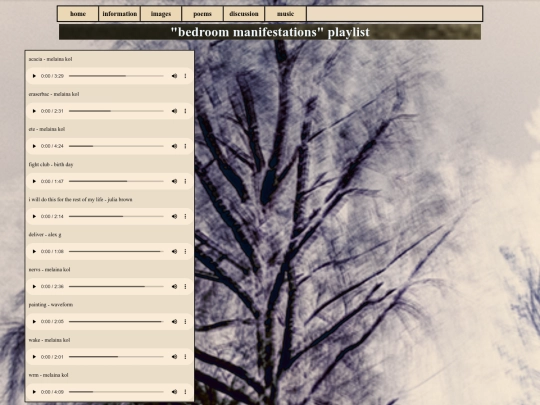The height and width of the screenshot is (405, 540).
Task: Click the 'painting - waveform' title text
Action: (51, 305)
